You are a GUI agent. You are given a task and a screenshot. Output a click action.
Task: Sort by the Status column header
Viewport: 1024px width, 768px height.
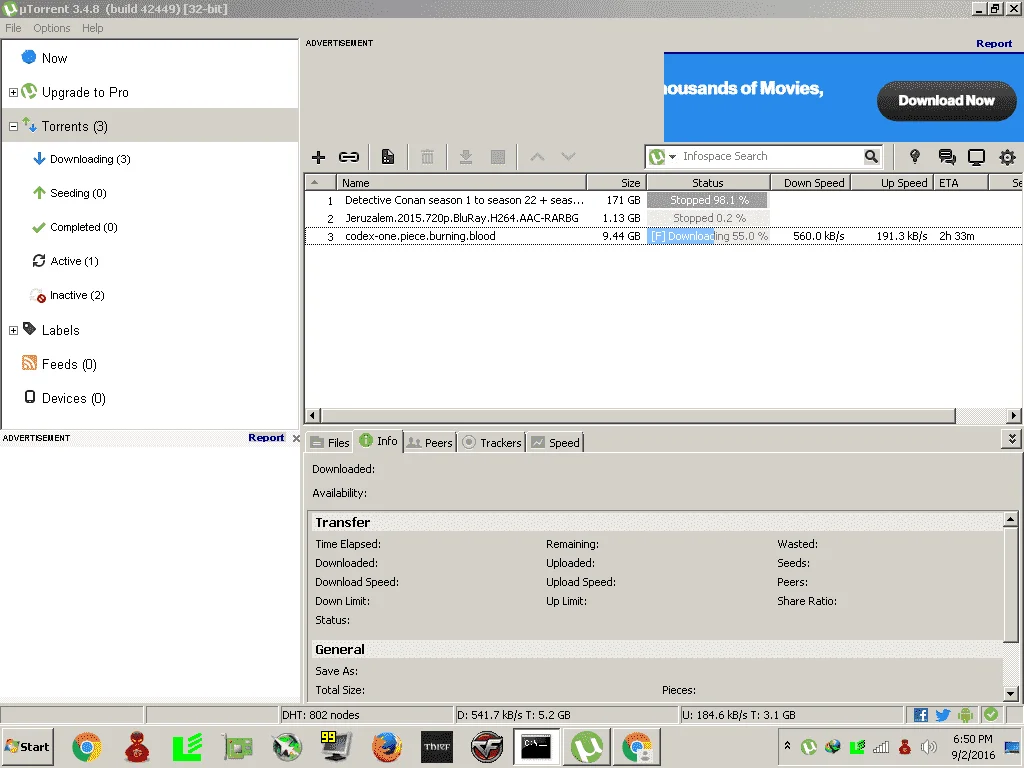coord(708,183)
